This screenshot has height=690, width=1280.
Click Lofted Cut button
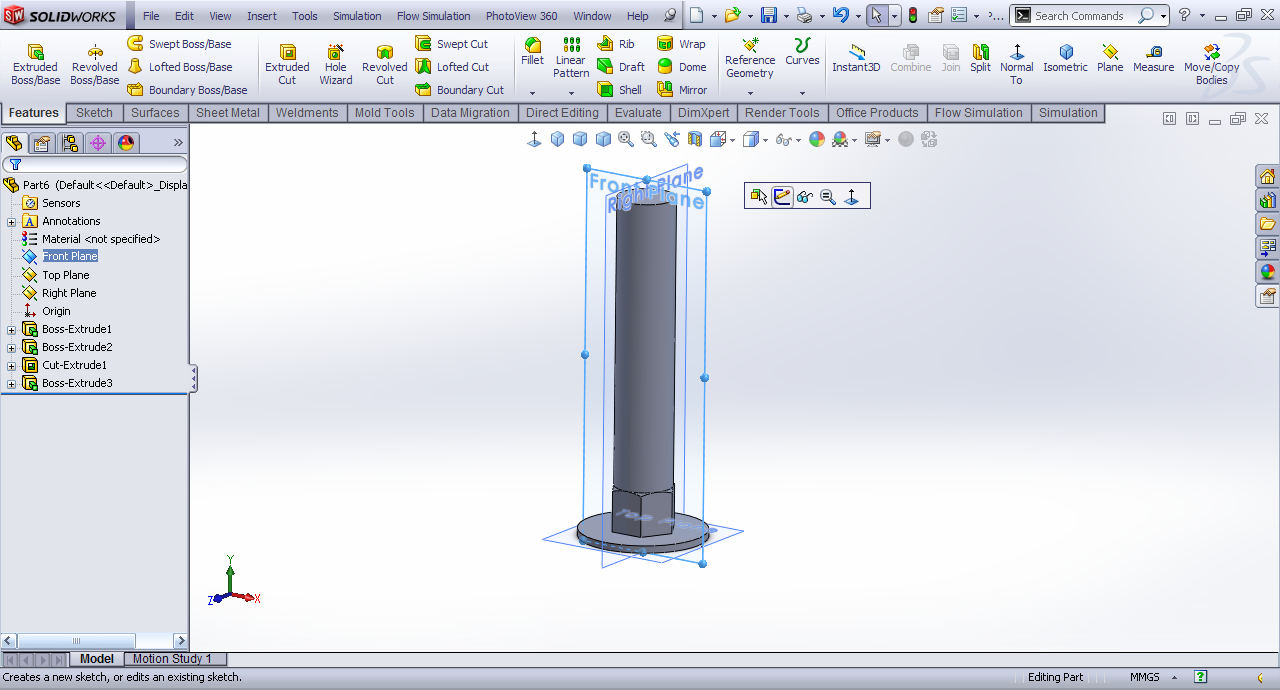(452, 67)
